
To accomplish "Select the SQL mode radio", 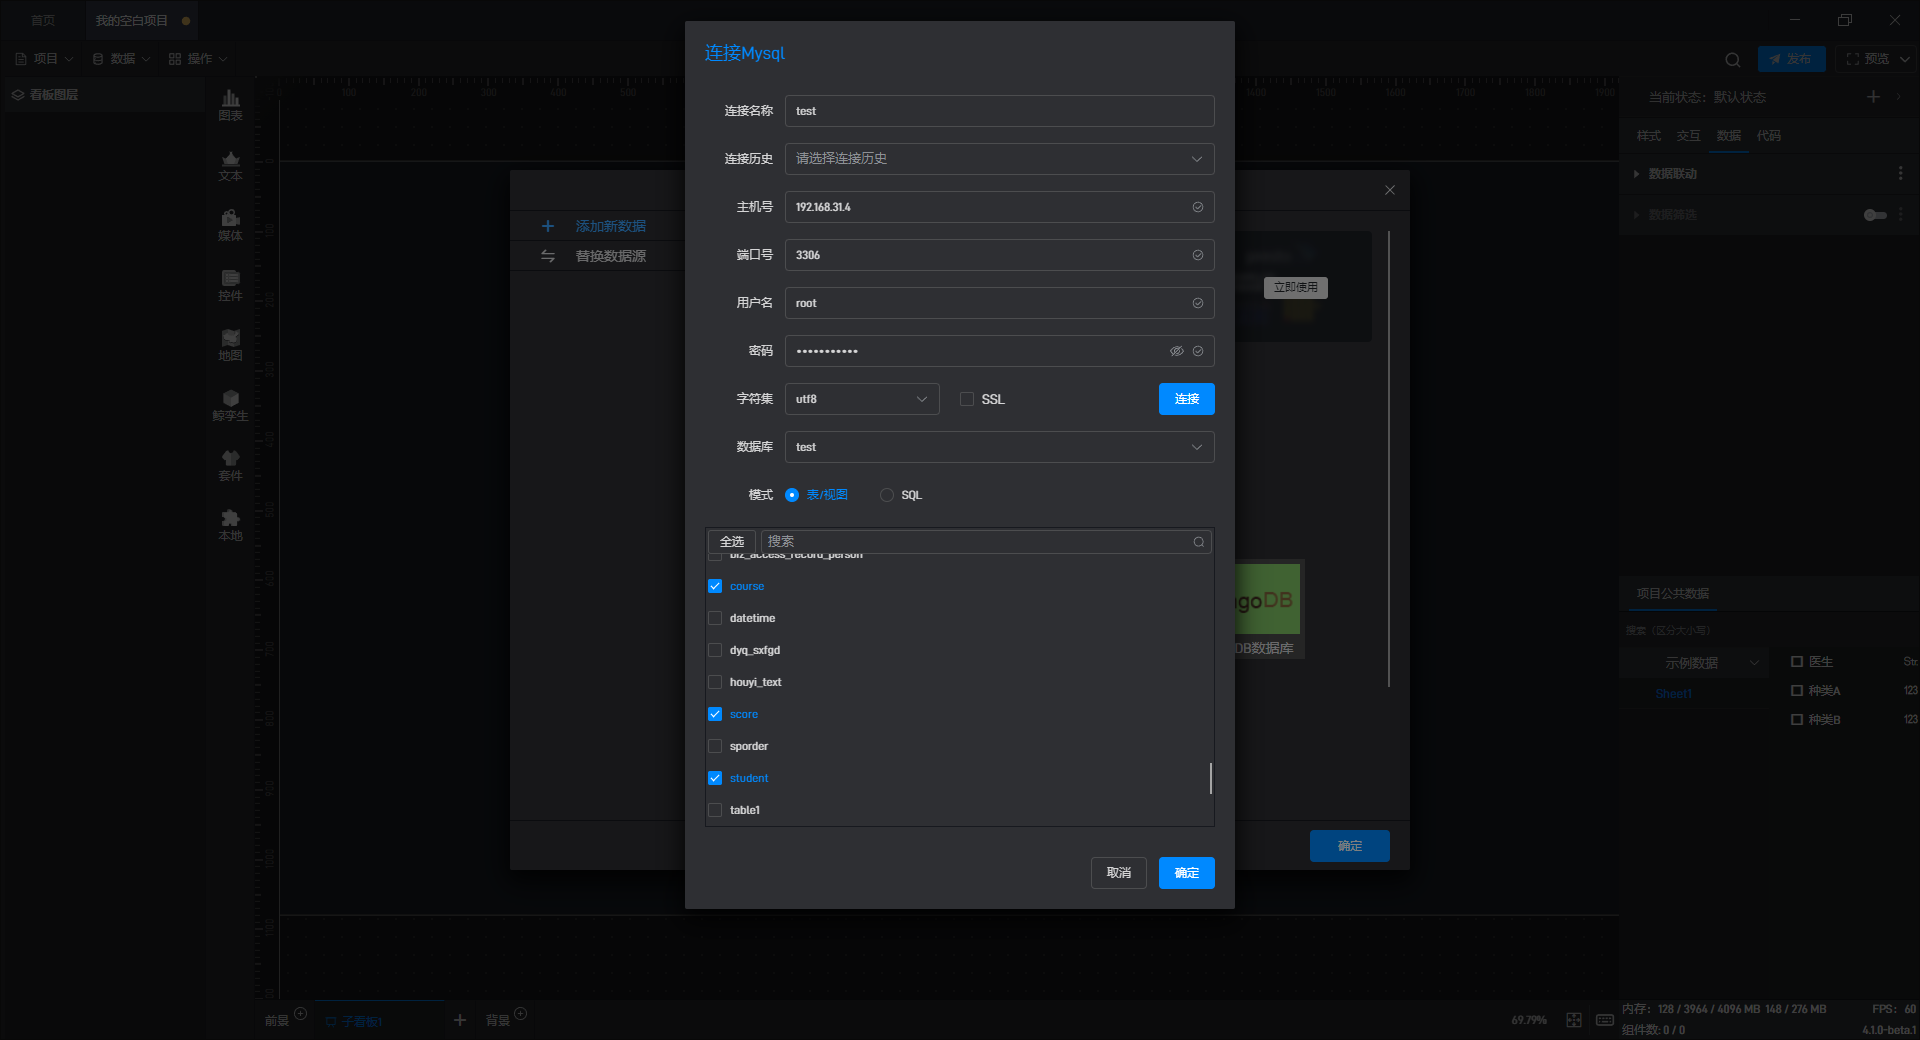I will 887,495.
